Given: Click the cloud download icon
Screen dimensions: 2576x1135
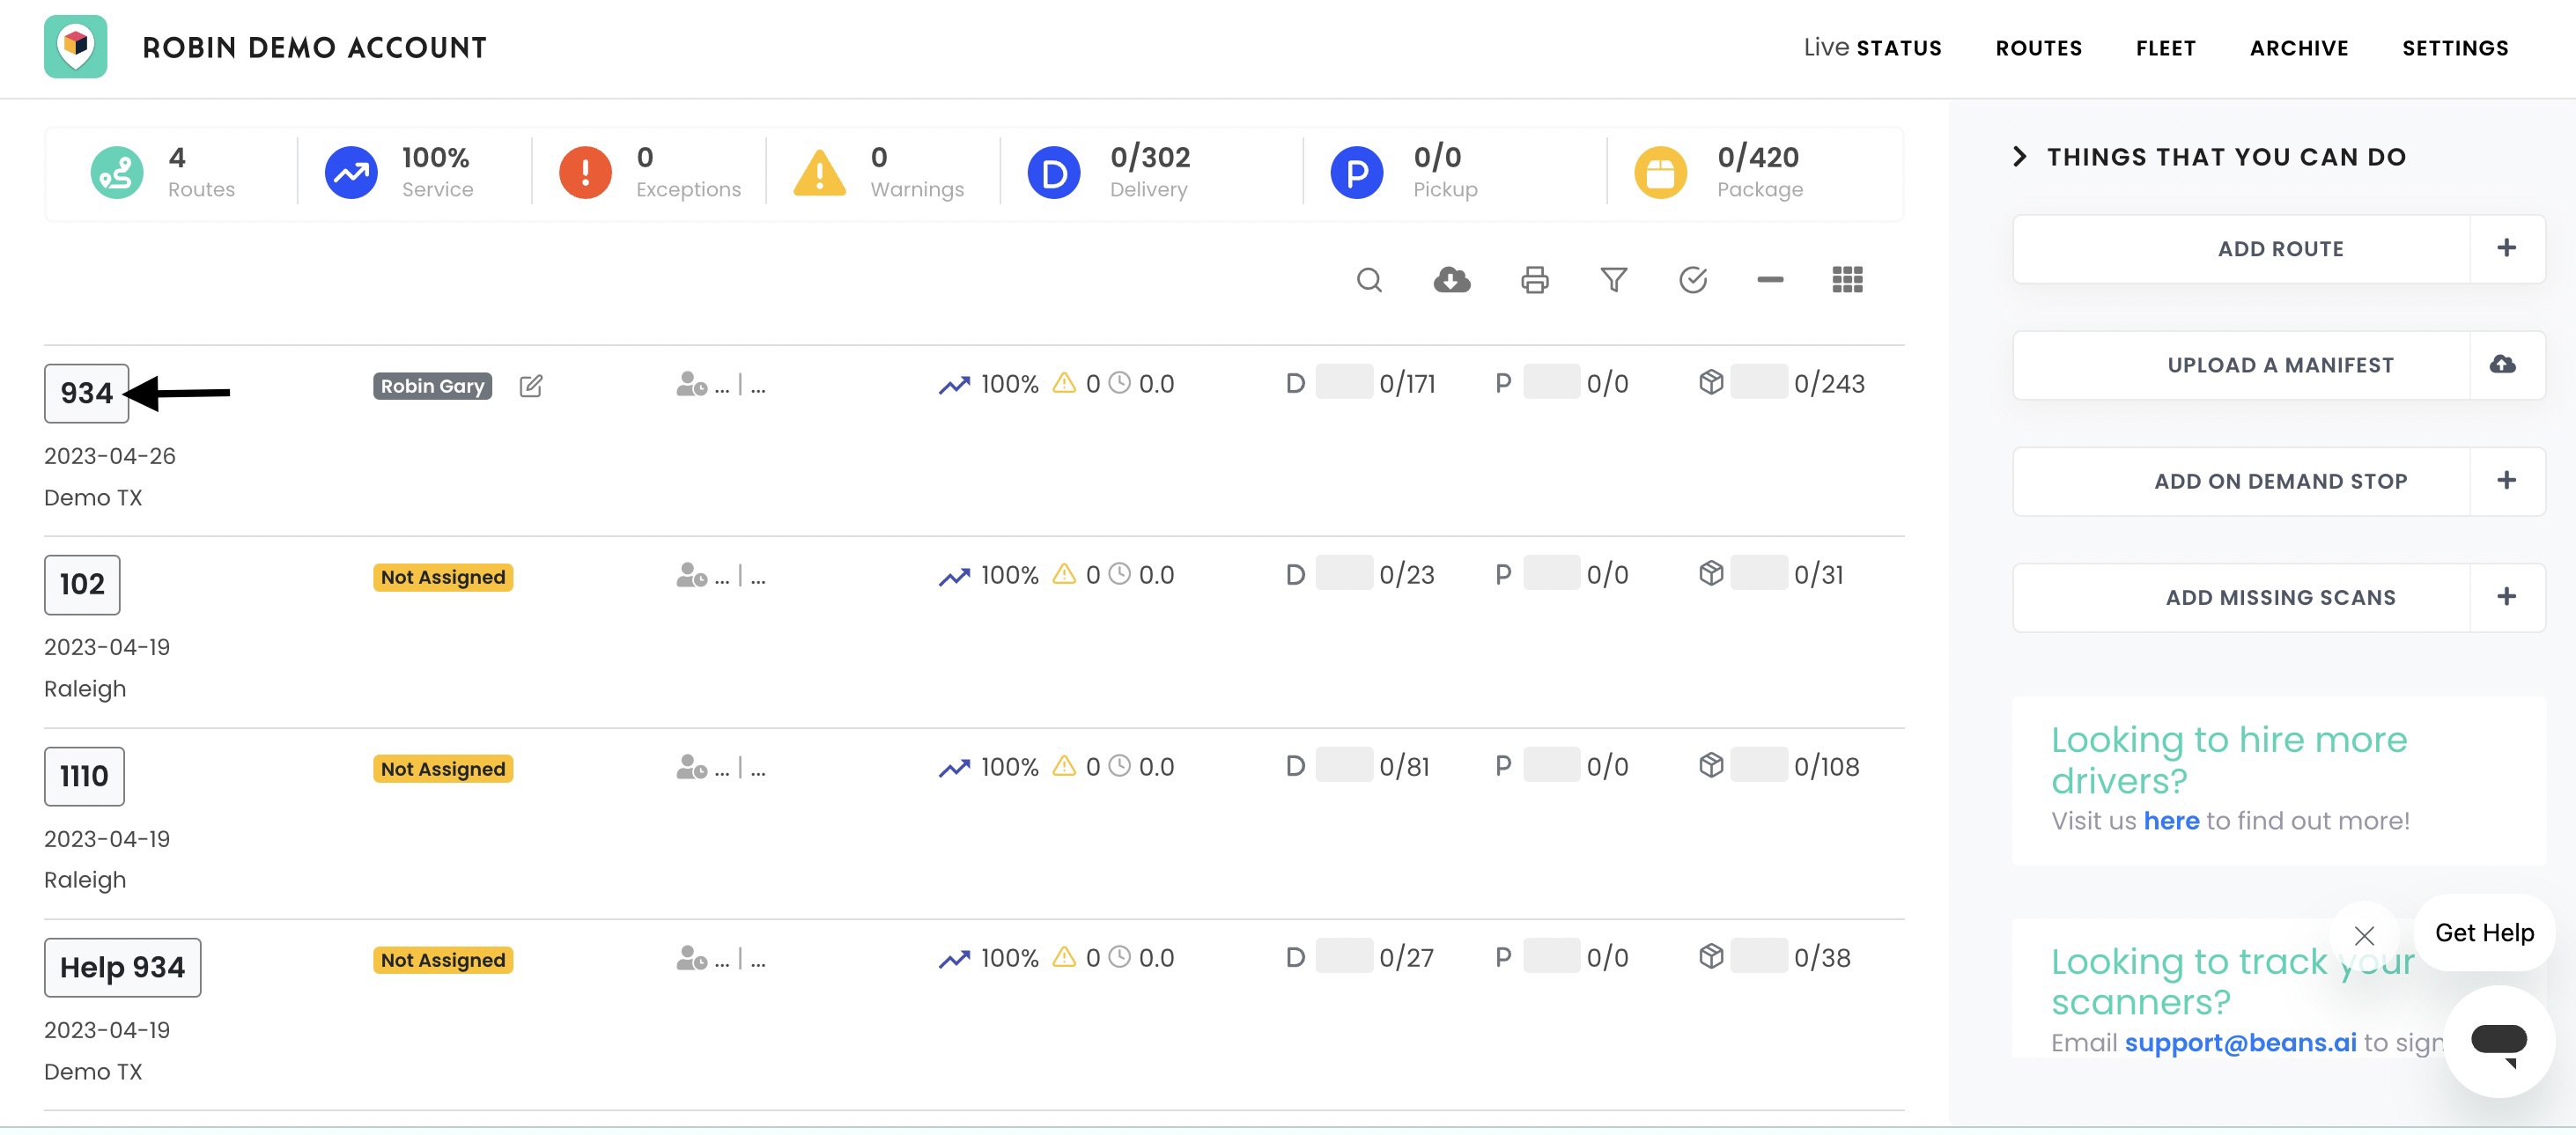Looking at the screenshot, I should [x=1451, y=280].
